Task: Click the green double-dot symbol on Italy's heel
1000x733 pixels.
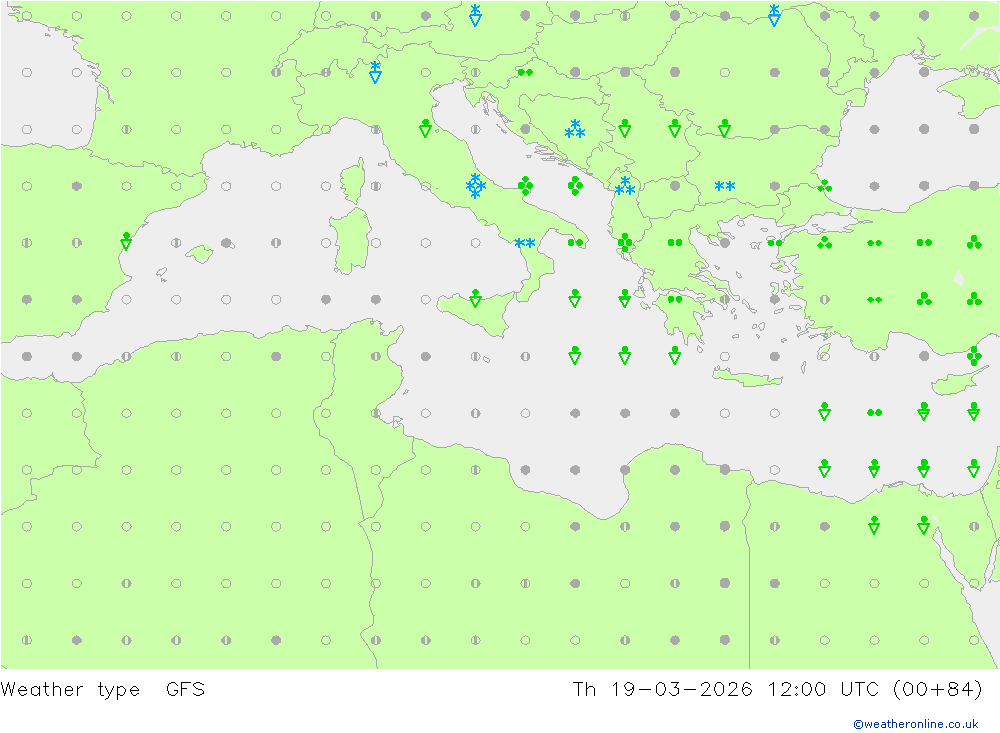Action: (x=575, y=242)
